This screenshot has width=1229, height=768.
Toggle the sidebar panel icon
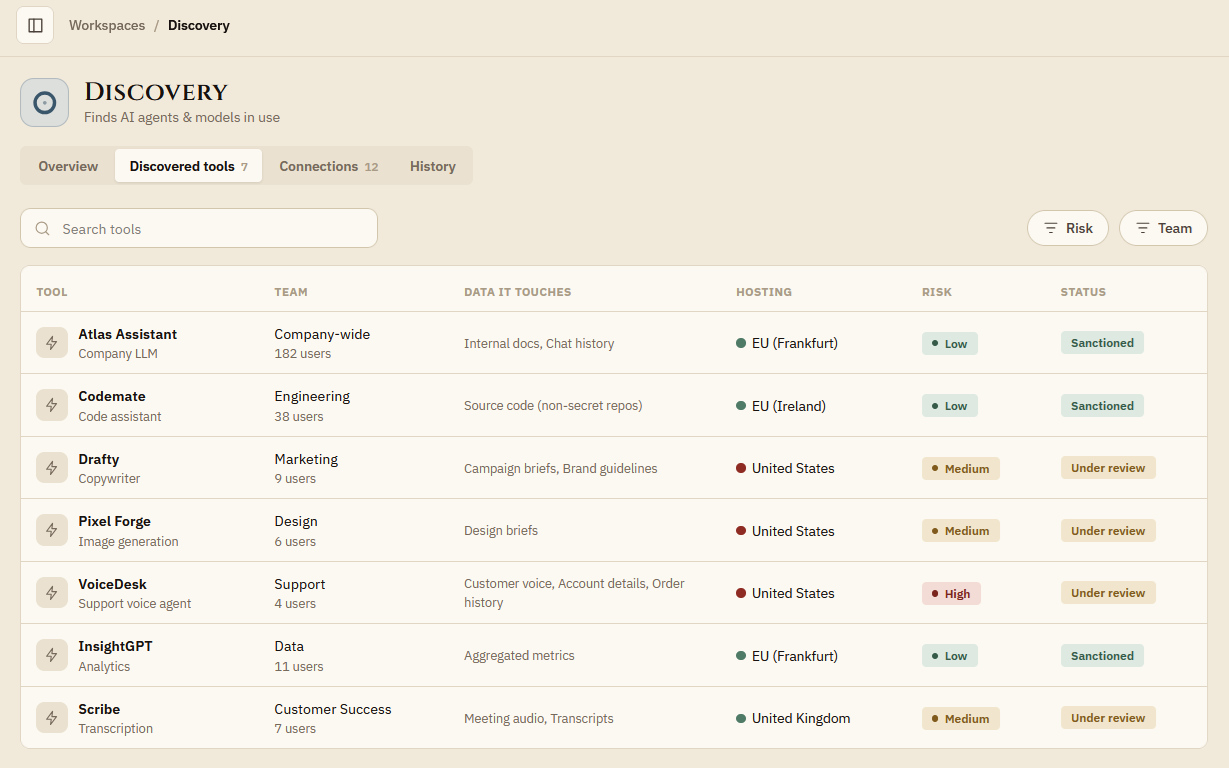[x=35, y=25]
